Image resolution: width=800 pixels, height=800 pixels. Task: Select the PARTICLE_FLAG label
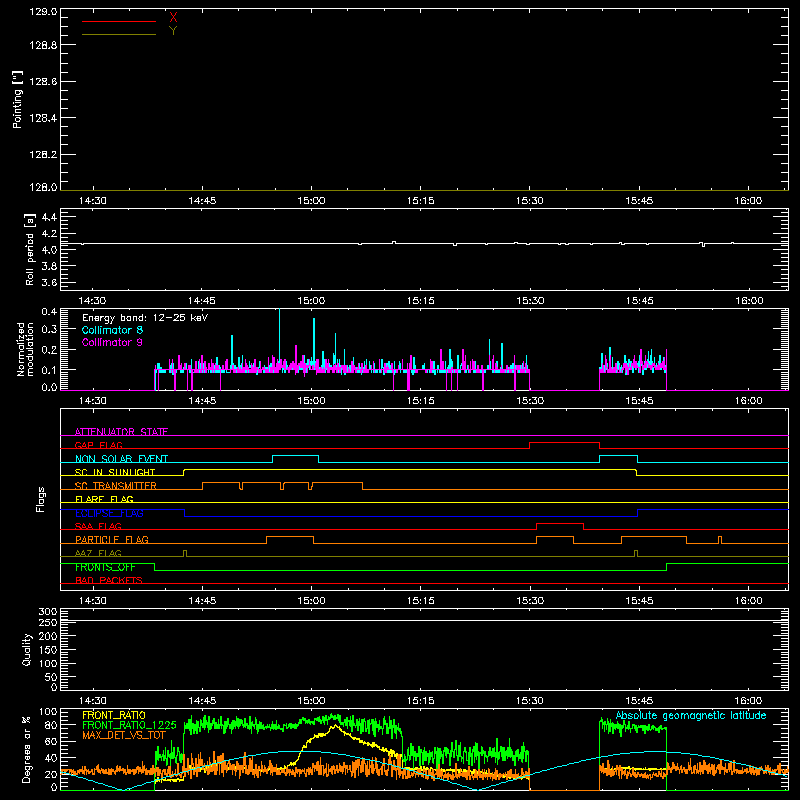[112, 539]
